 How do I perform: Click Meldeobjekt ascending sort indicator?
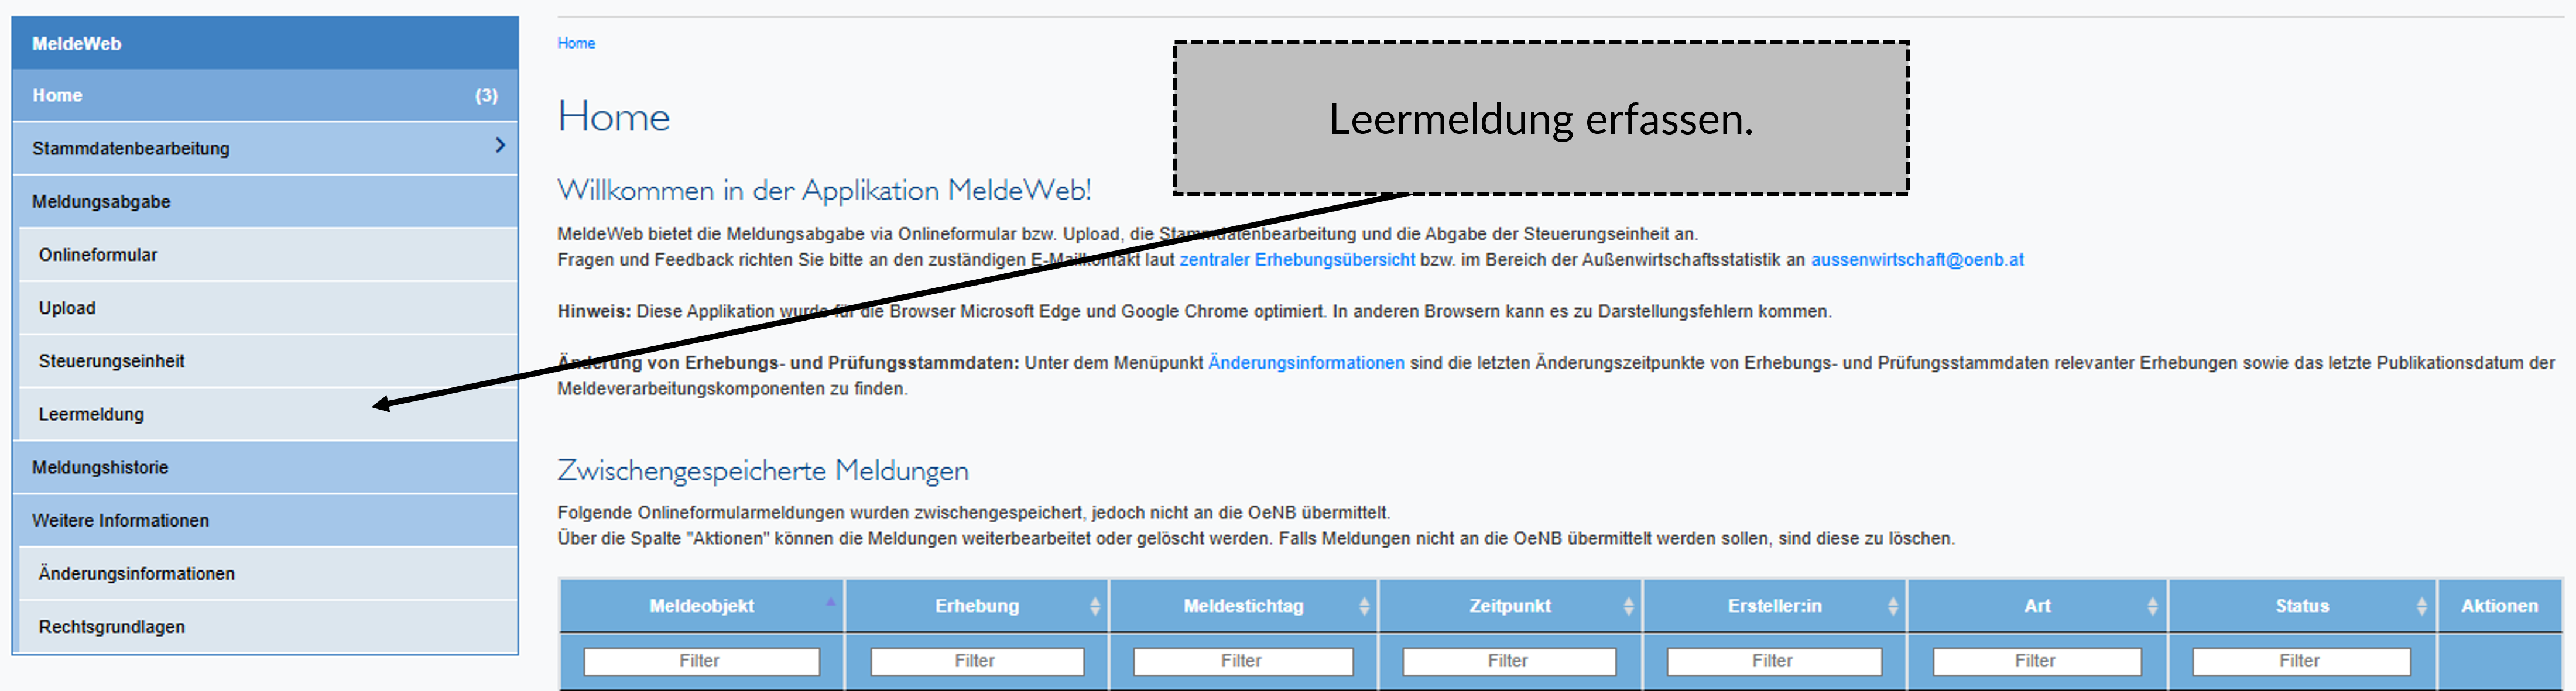tap(830, 601)
